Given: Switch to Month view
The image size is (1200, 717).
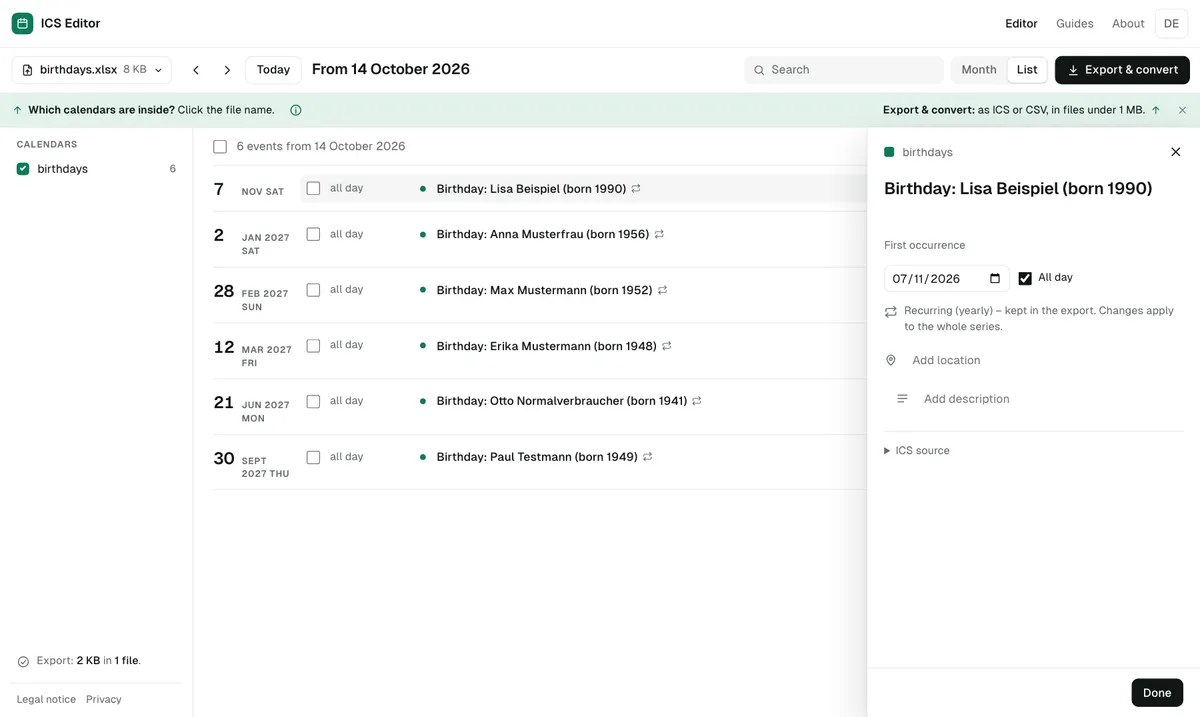Looking at the screenshot, I should (979, 70).
